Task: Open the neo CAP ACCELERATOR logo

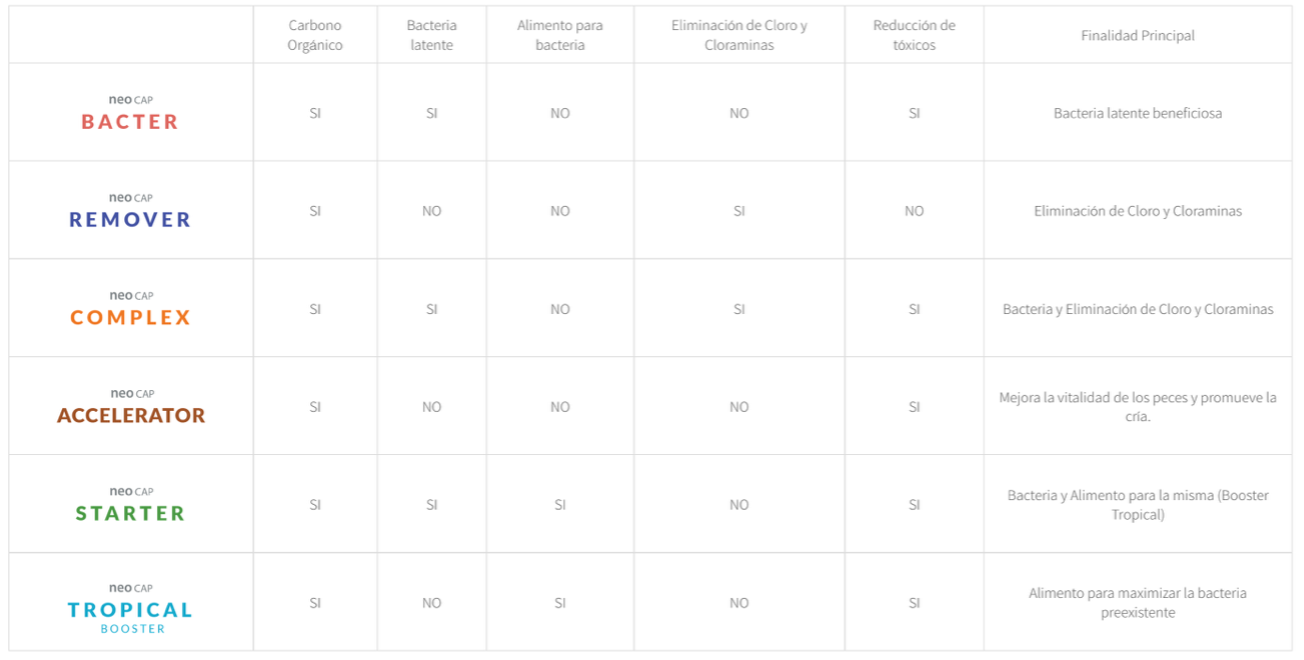Action: click(x=131, y=408)
